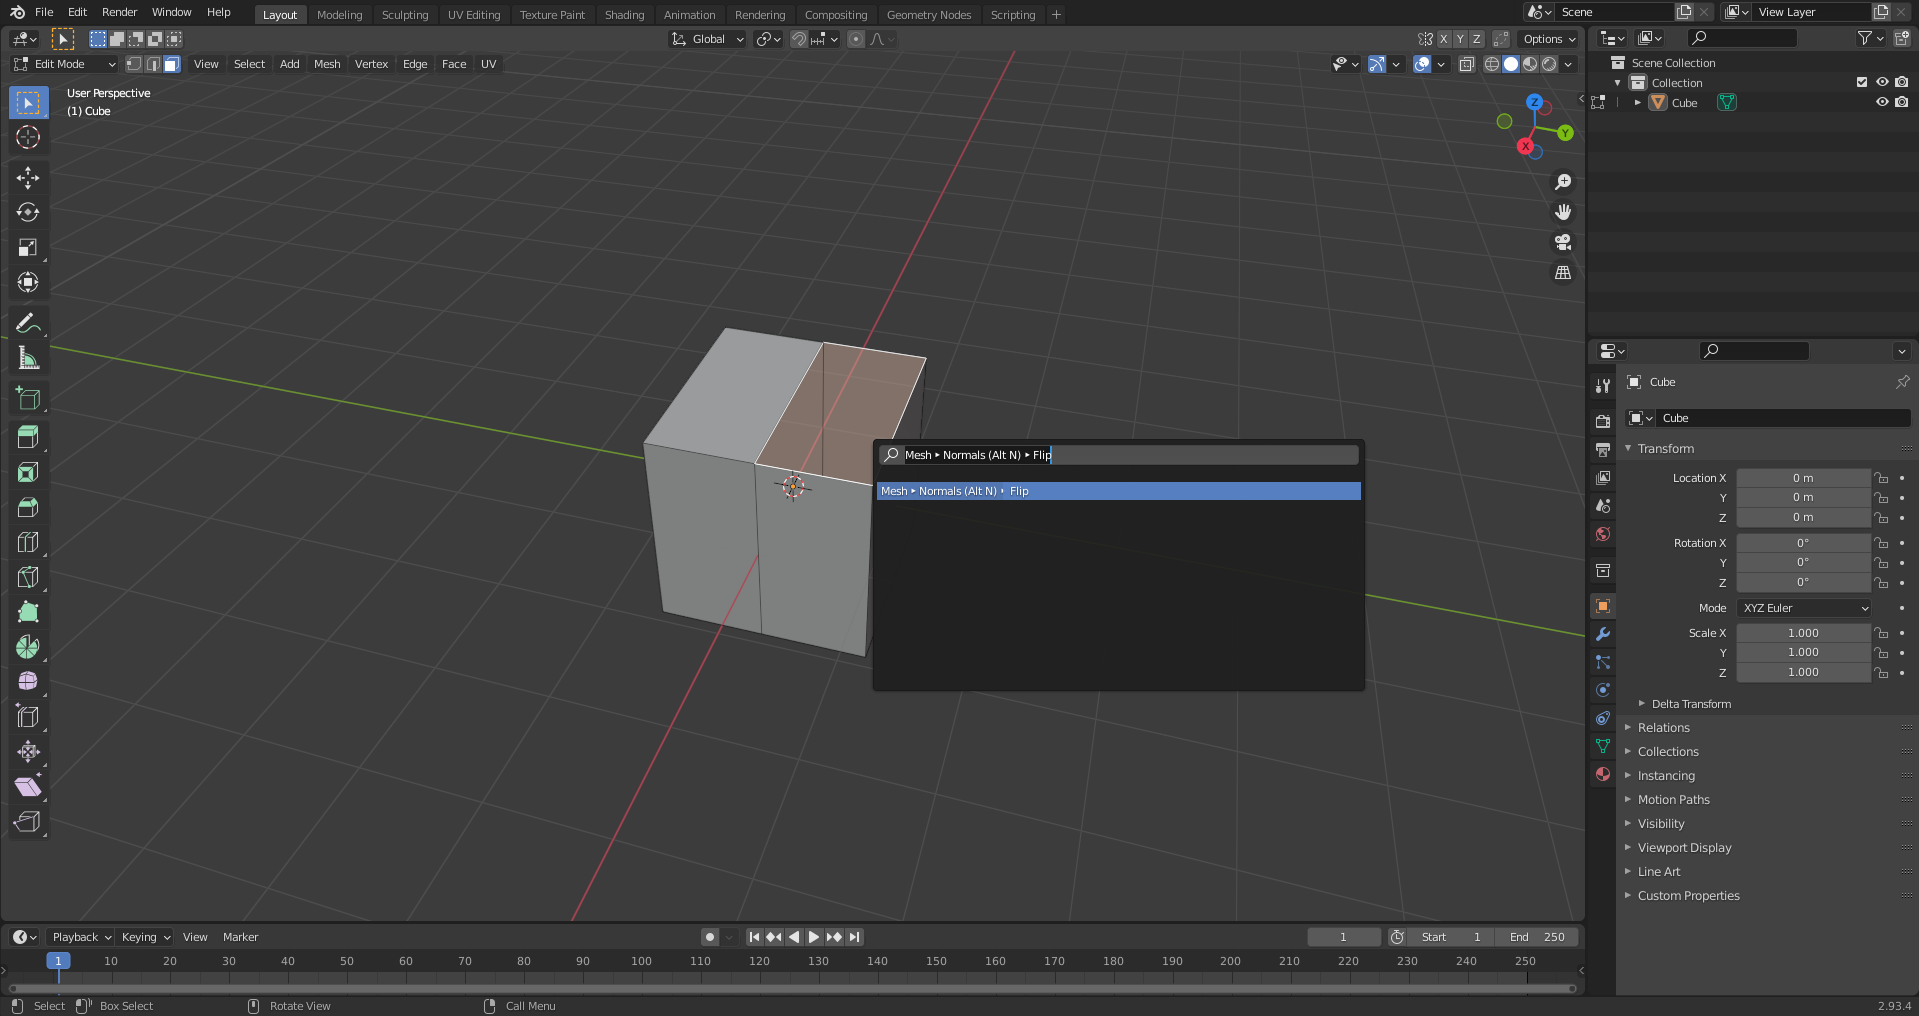This screenshot has height=1016, width=1919.
Task: Choose the Mesh Normals Flip search result
Action: tap(1119, 491)
